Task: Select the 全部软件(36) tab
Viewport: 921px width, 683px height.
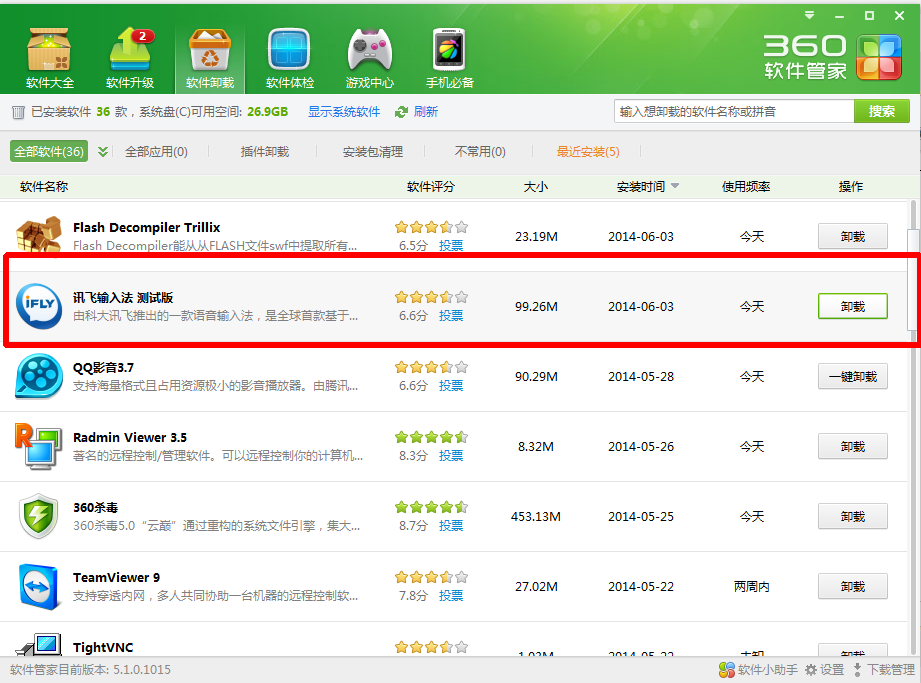Action: (x=49, y=152)
